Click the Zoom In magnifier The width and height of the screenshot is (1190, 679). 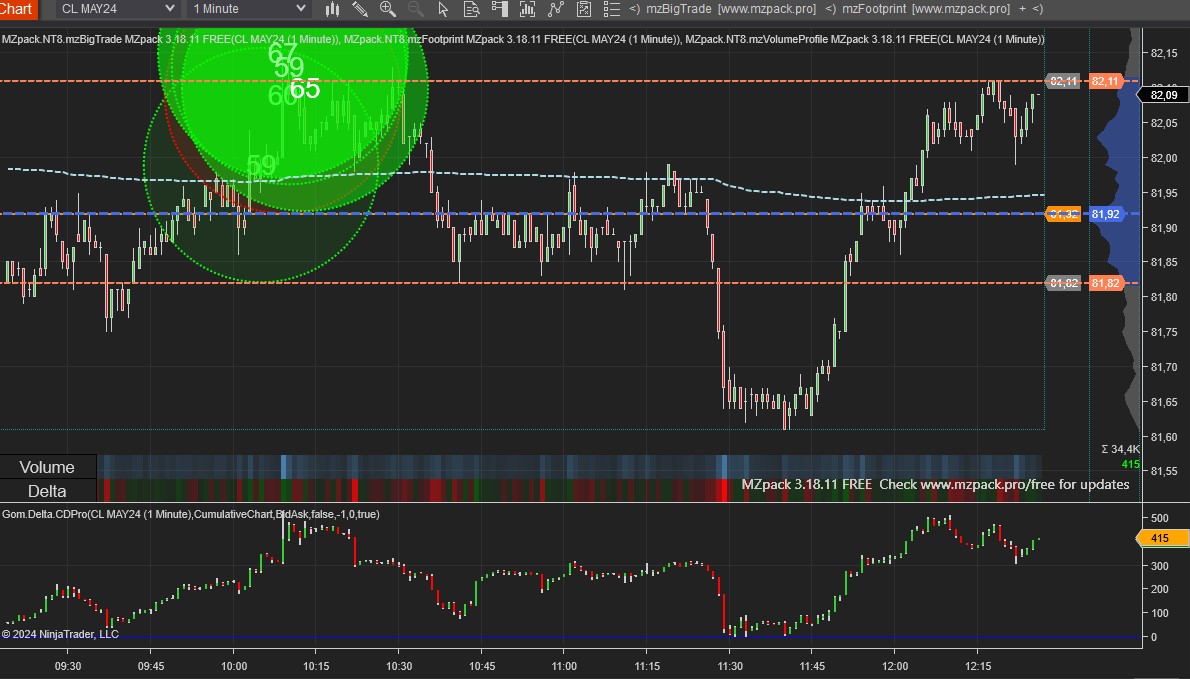click(388, 9)
